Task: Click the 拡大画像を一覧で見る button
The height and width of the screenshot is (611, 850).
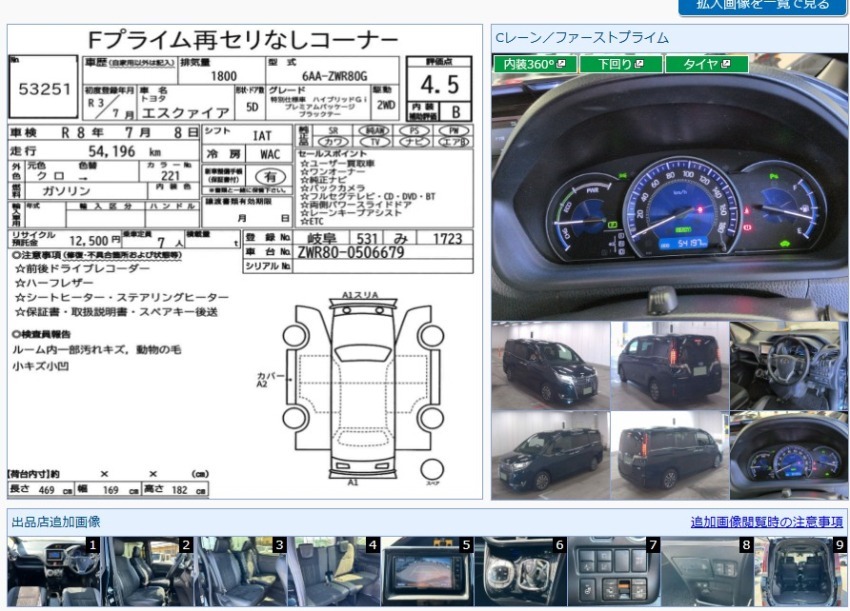Action: 763,5
